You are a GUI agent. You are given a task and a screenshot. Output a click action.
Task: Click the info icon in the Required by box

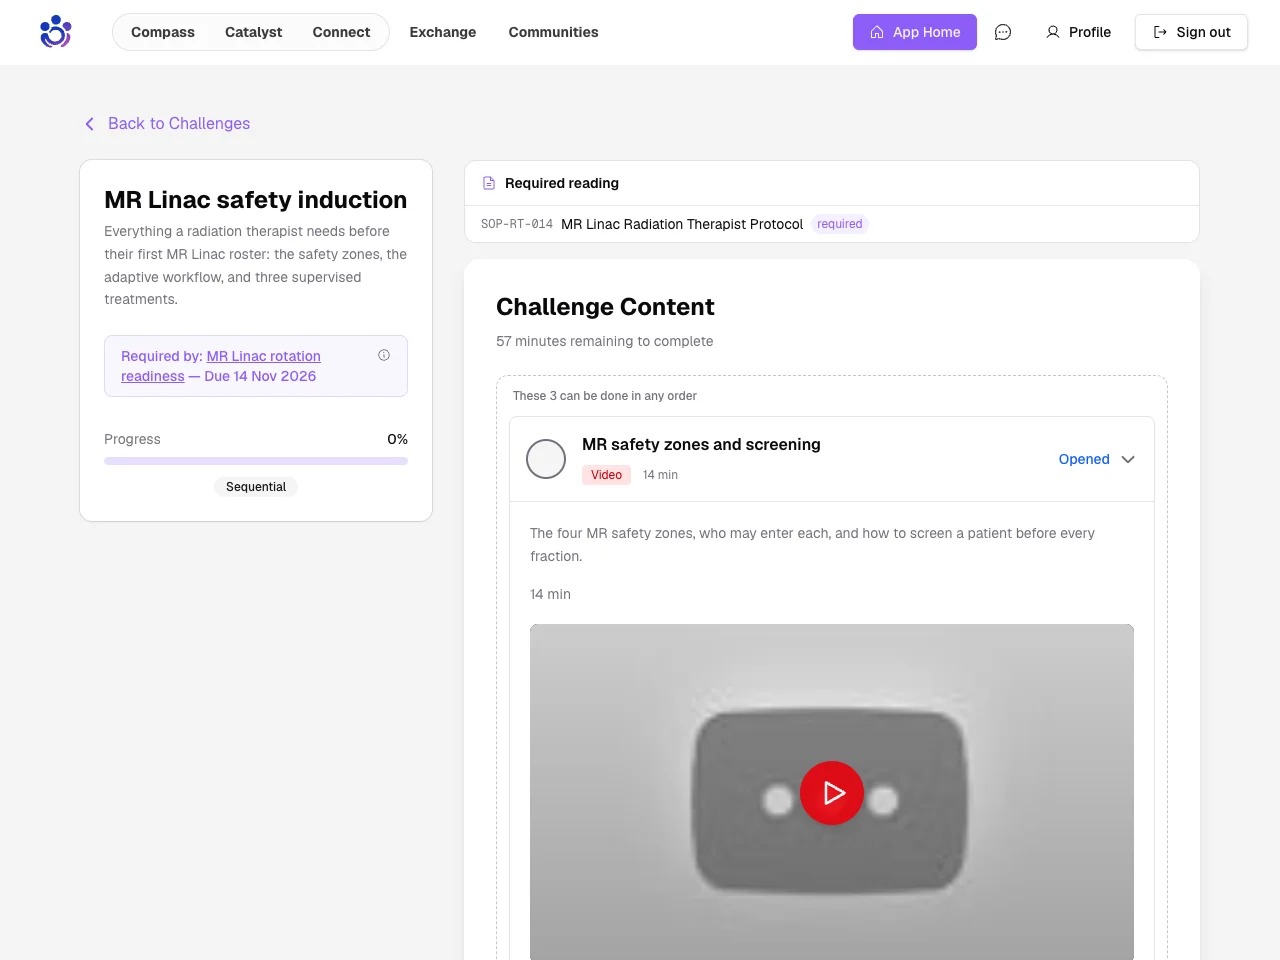click(384, 355)
